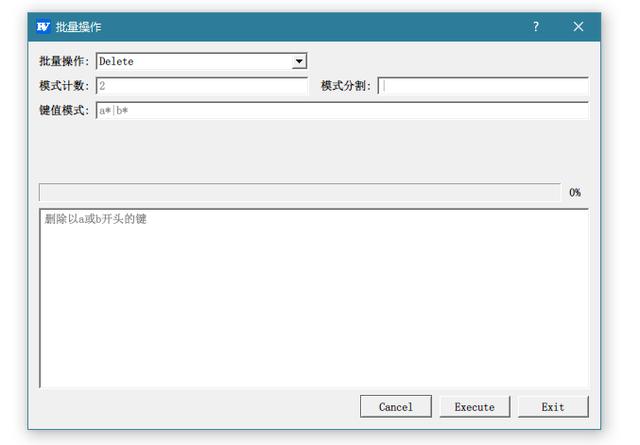This screenshot has height=445, width=640.
Task: Focus the 模式分割 input field
Action: (x=483, y=86)
